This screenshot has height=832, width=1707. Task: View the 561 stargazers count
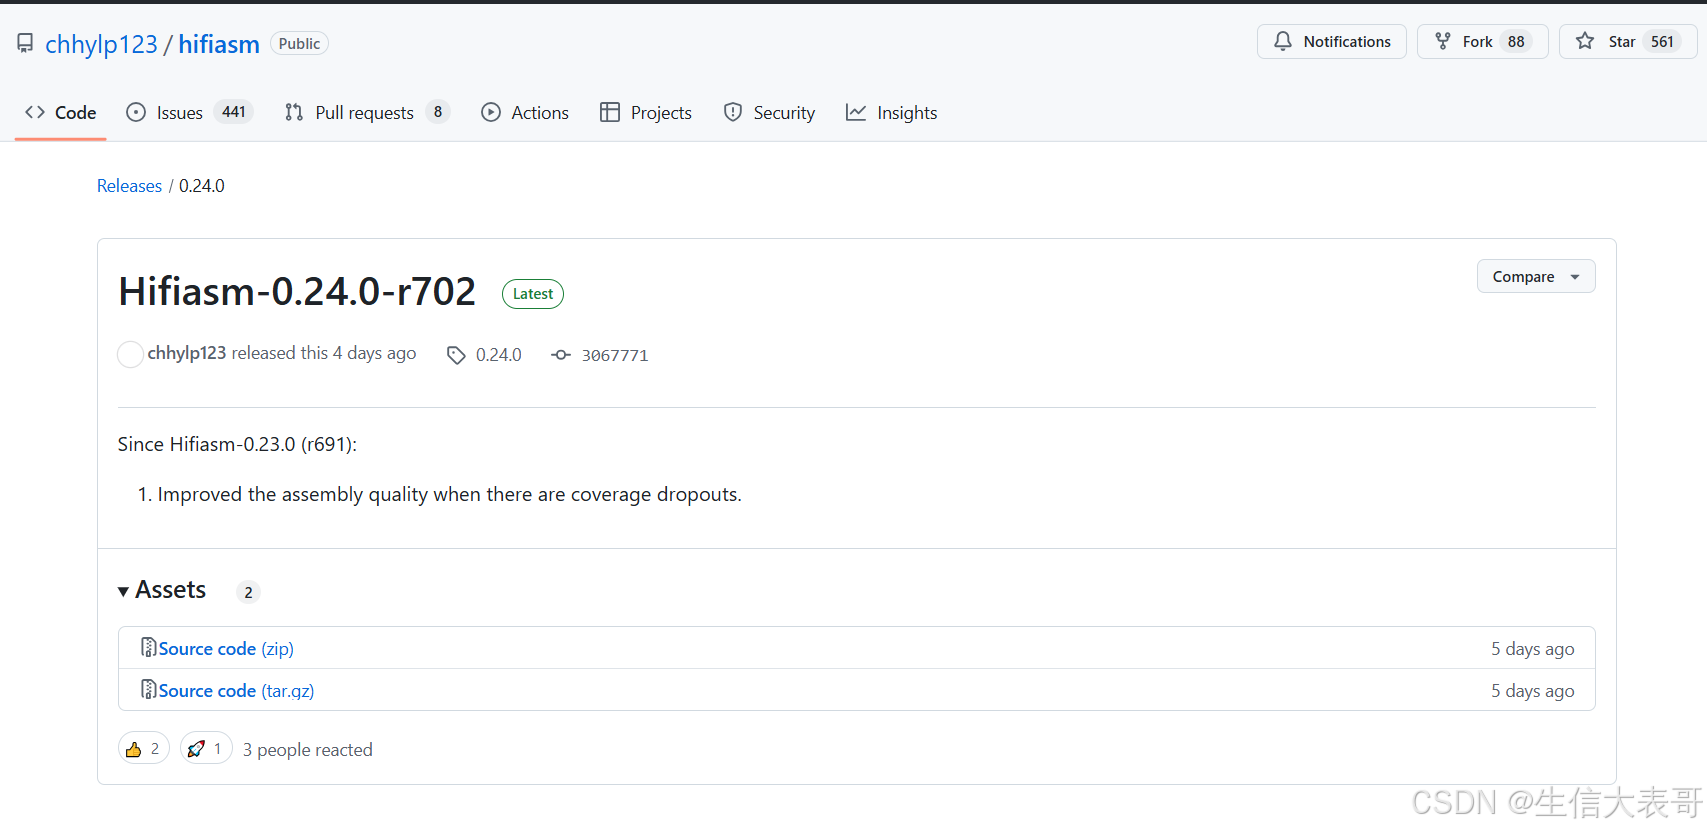pyautogui.click(x=1662, y=42)
